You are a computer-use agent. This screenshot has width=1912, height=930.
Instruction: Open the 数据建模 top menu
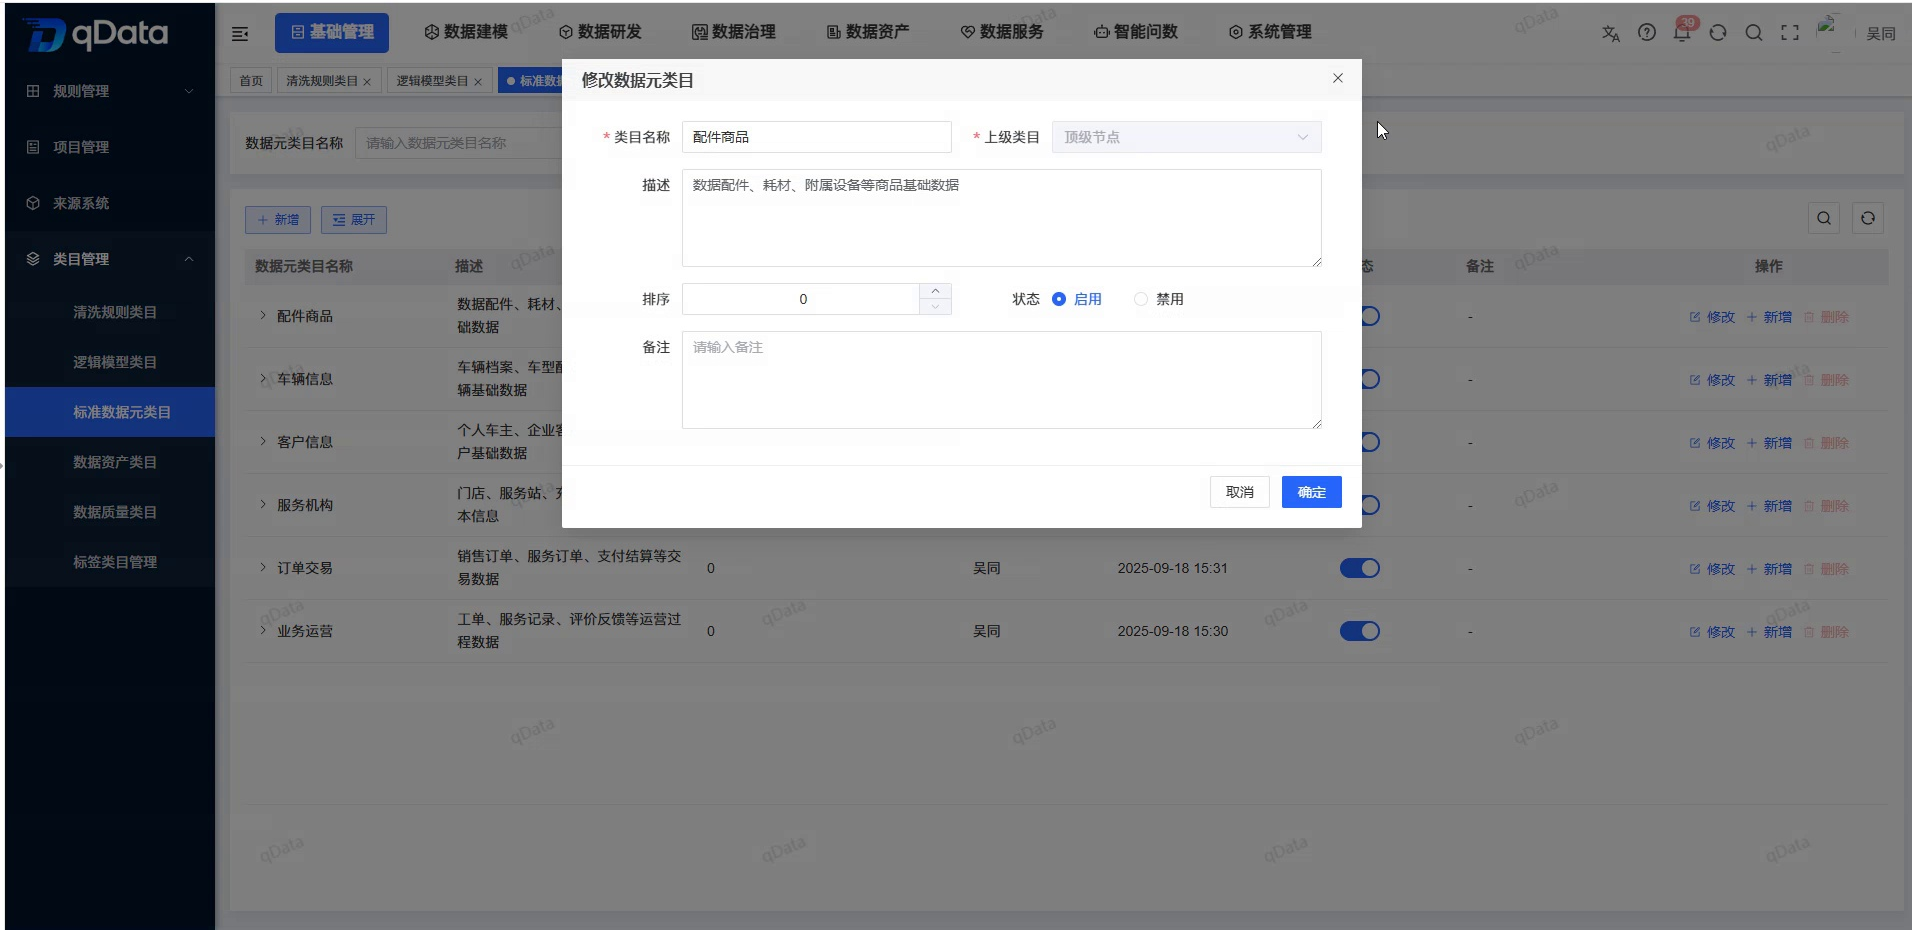pos(466,32)
